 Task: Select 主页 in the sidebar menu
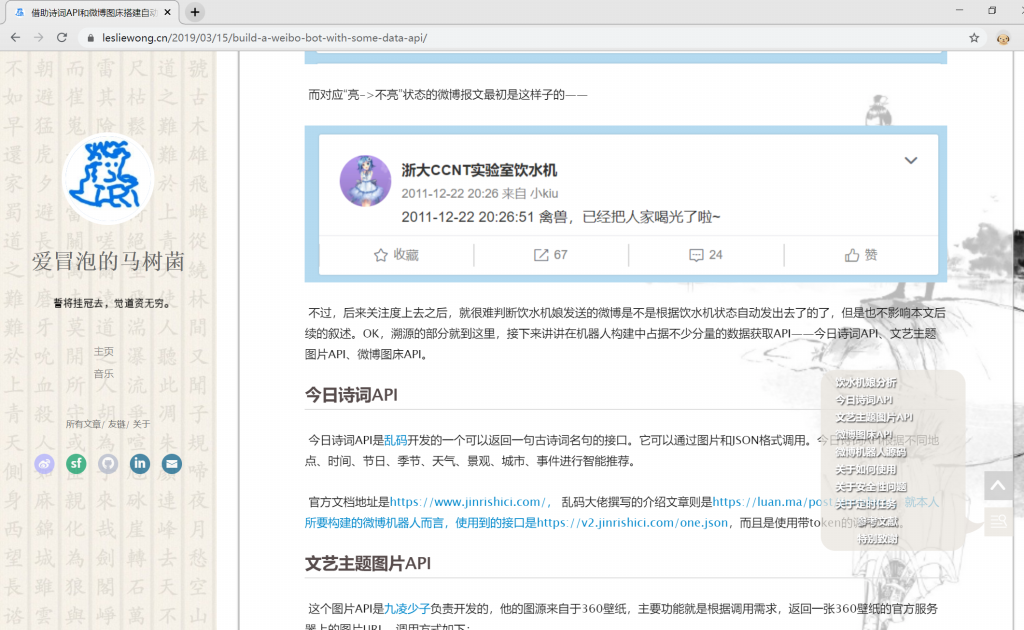pos(104,352)
